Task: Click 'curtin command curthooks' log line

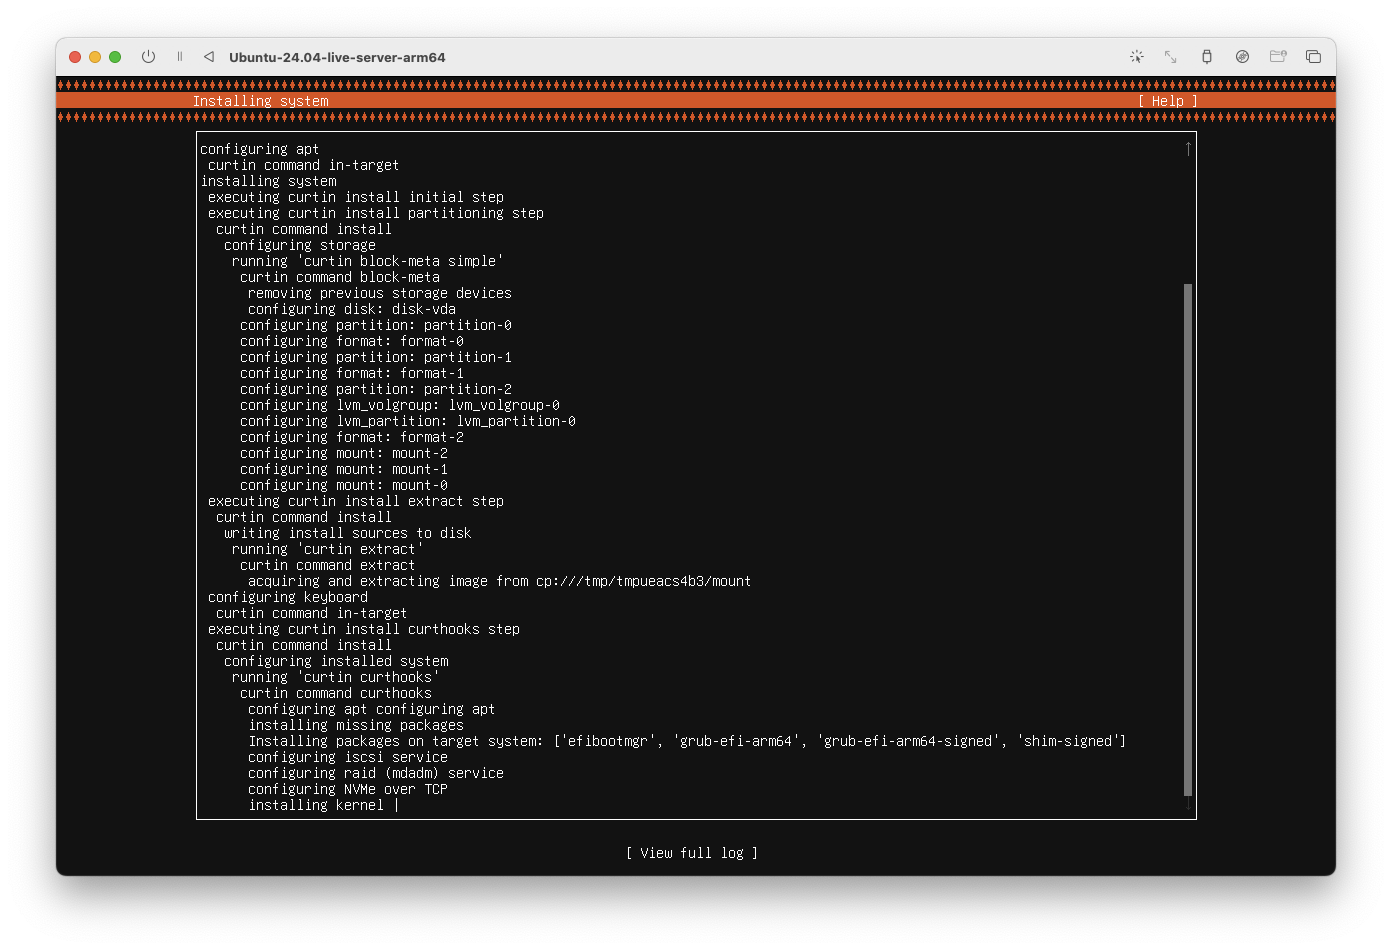Action: click(x=336, y=693)
